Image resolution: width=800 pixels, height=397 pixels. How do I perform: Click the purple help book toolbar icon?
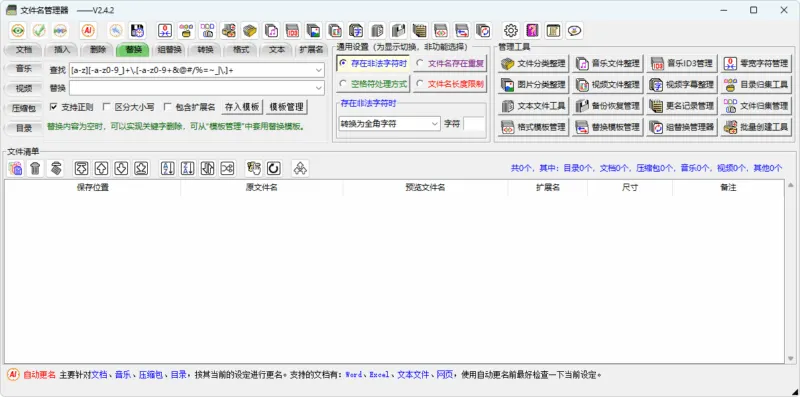532,31
